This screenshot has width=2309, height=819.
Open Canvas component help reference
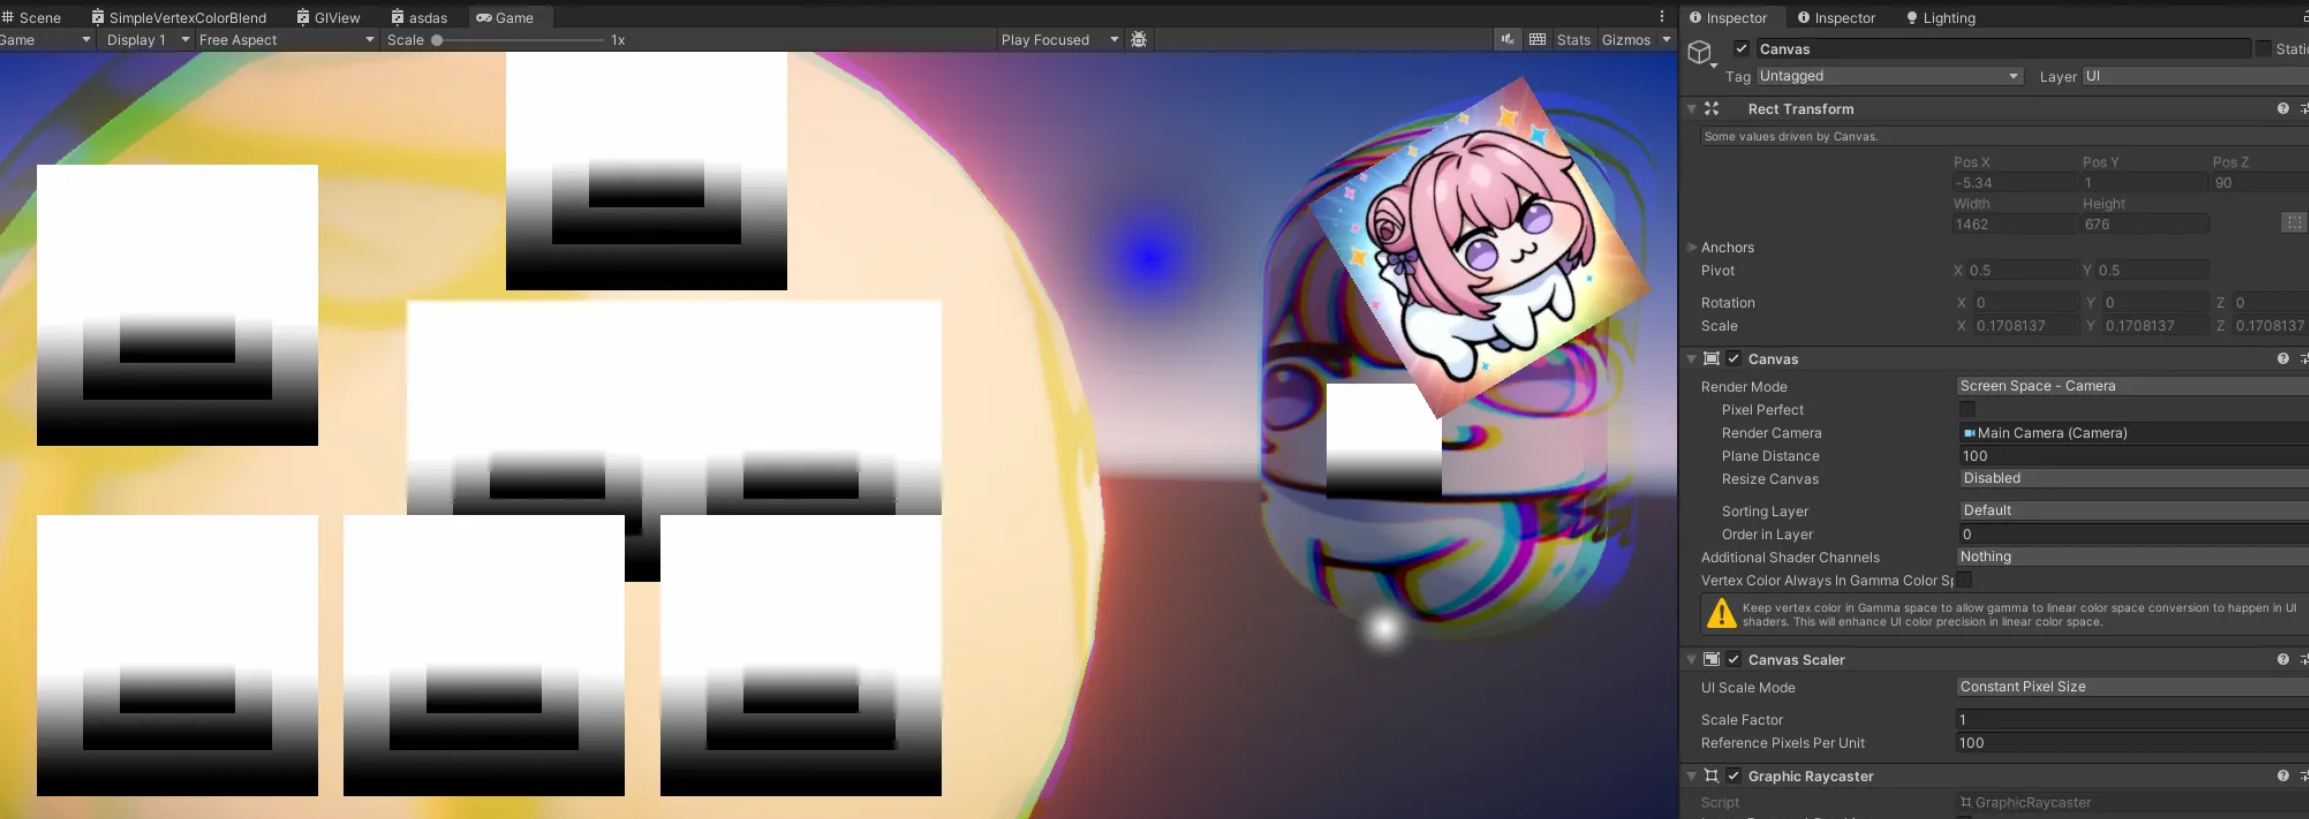(2283, 359)
